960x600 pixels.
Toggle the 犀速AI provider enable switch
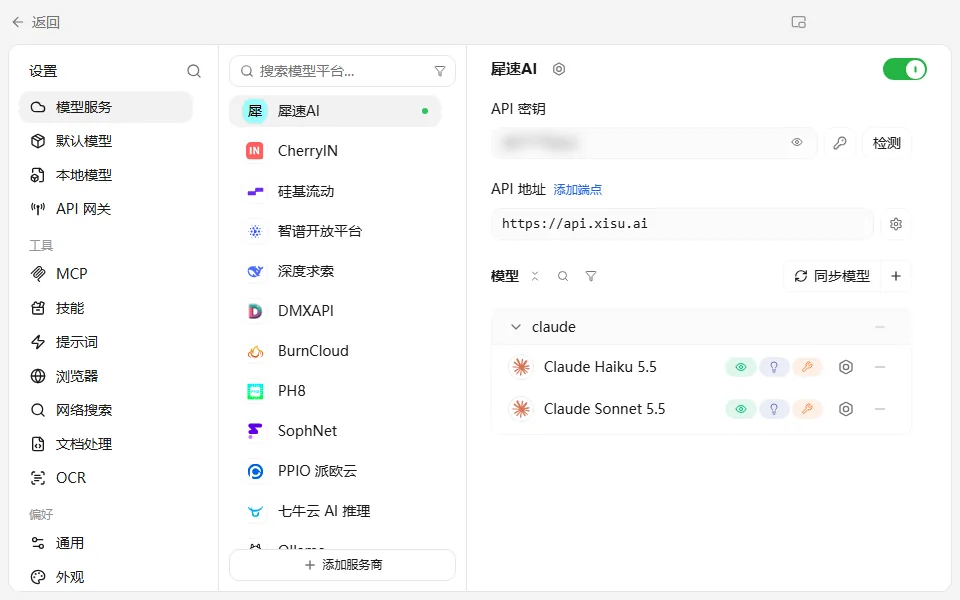pos(904,69)
